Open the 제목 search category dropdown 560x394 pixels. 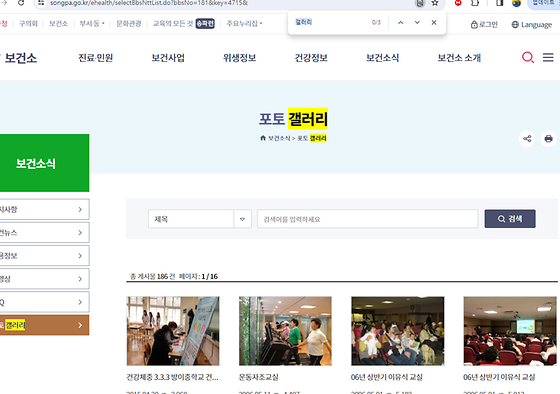click(x=200, y=219)
